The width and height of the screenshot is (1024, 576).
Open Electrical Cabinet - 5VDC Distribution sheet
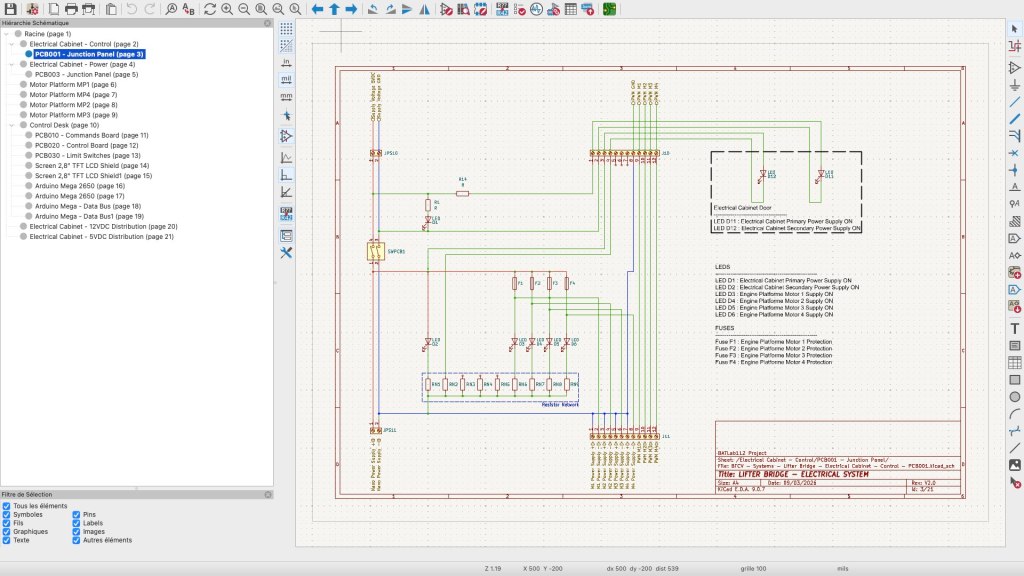(102, 237)
